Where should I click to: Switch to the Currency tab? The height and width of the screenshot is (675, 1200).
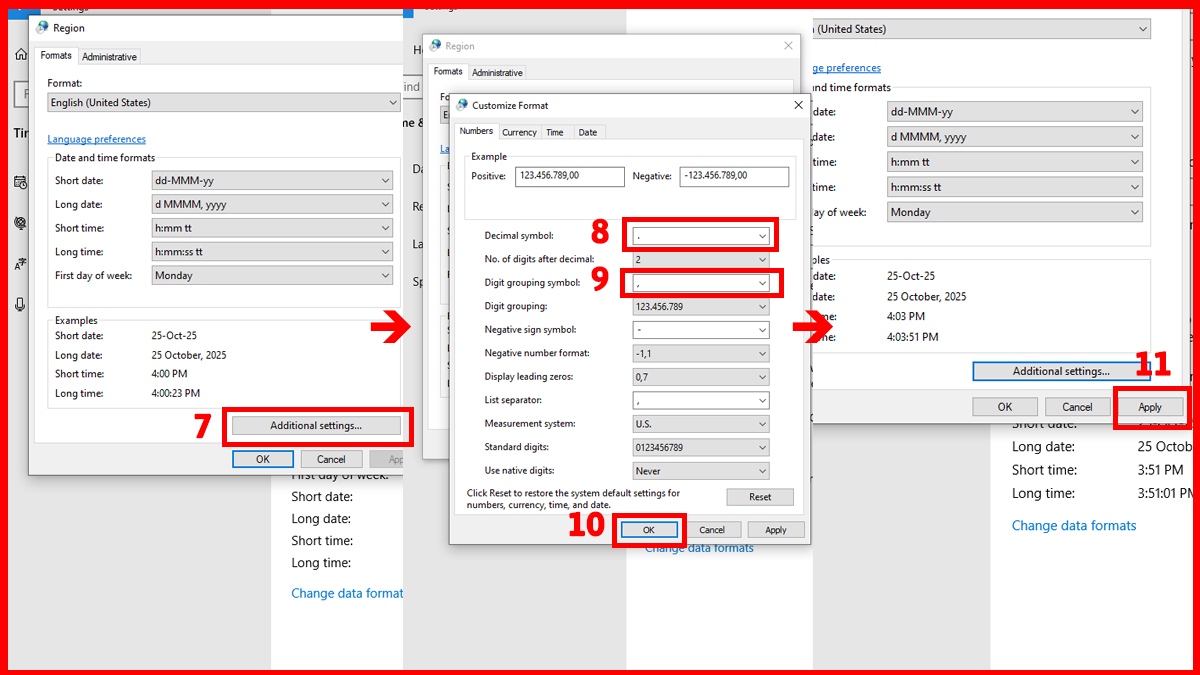pyautogui.click(x=519, y=131)
